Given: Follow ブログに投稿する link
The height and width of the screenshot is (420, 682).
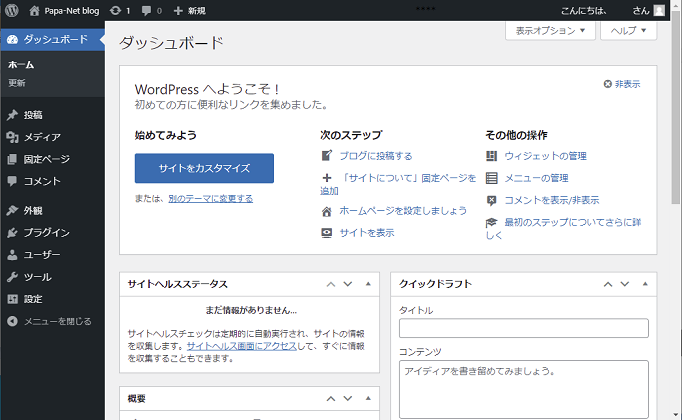Looking at the screenshot, I should [376, 156].
